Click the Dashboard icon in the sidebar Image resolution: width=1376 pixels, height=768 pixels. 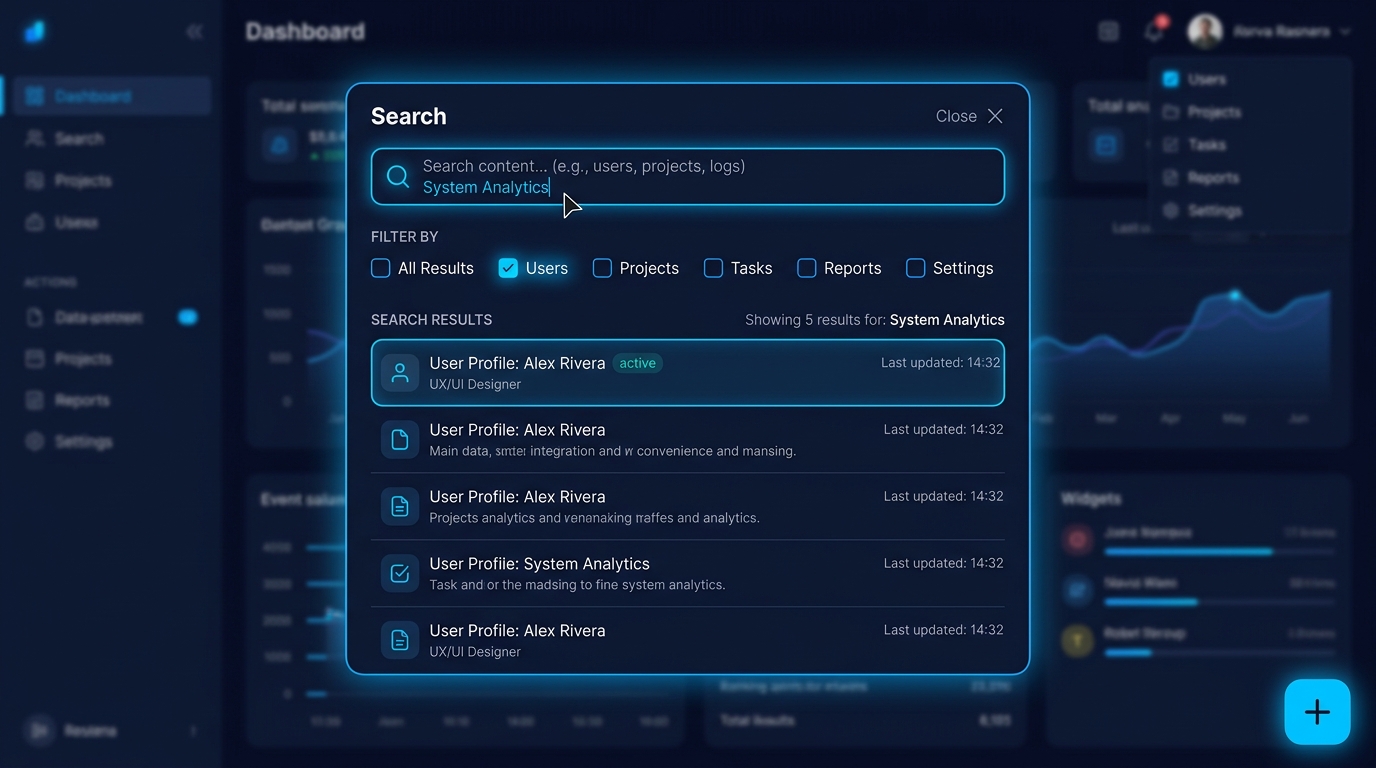(x=35, y=96)
